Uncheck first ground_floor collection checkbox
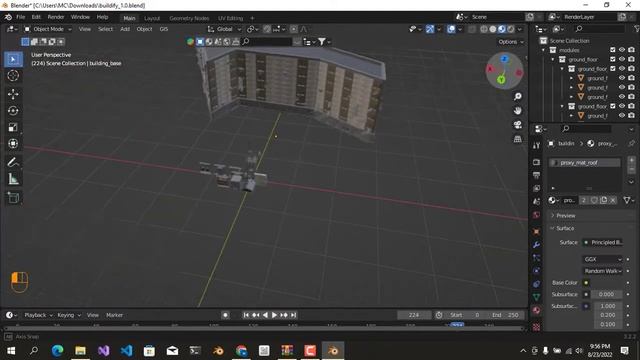Screen dimensions: 640x360 612,59
